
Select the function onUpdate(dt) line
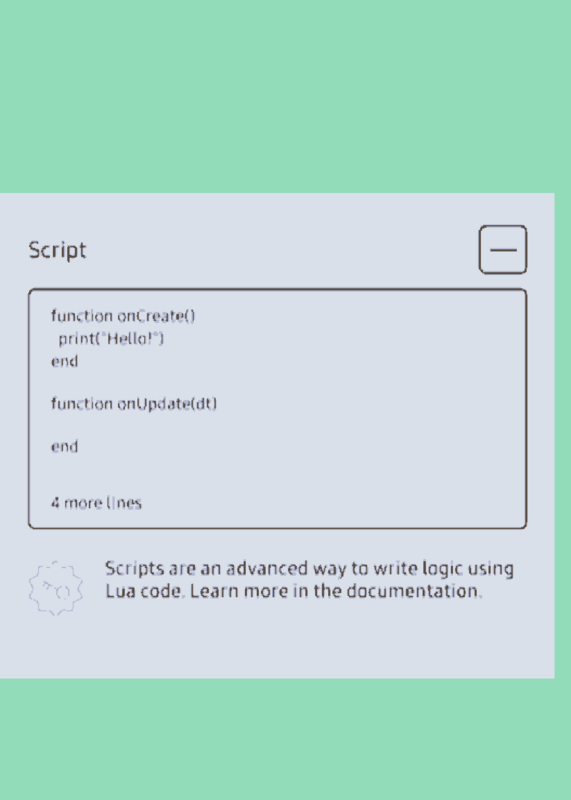click(134, 404)
